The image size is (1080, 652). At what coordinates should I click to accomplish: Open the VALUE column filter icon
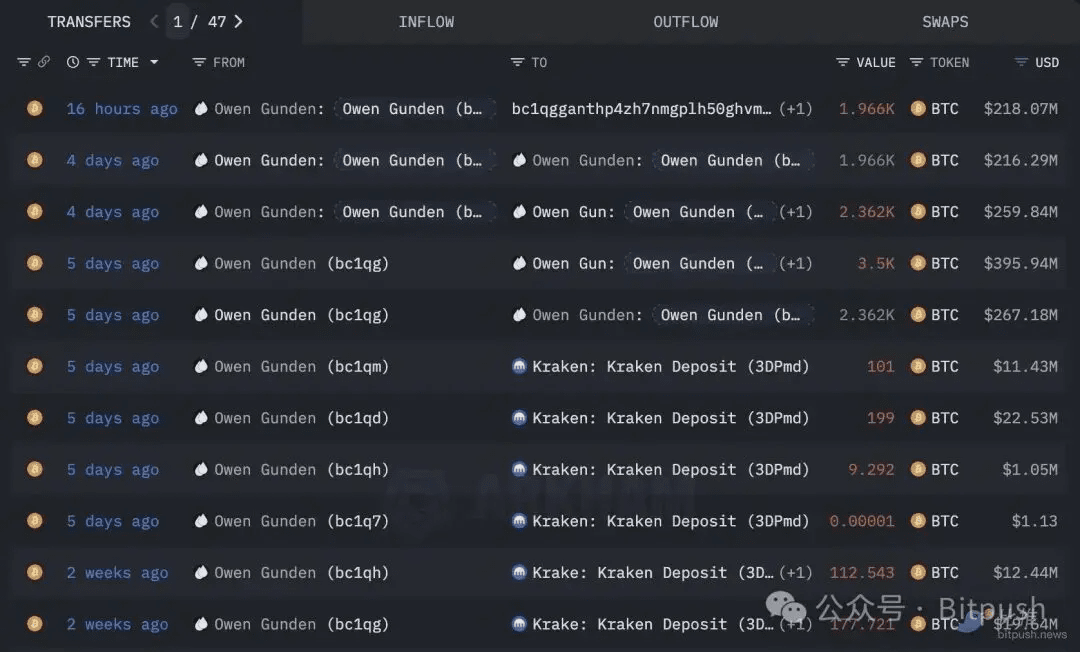[842, 62]
